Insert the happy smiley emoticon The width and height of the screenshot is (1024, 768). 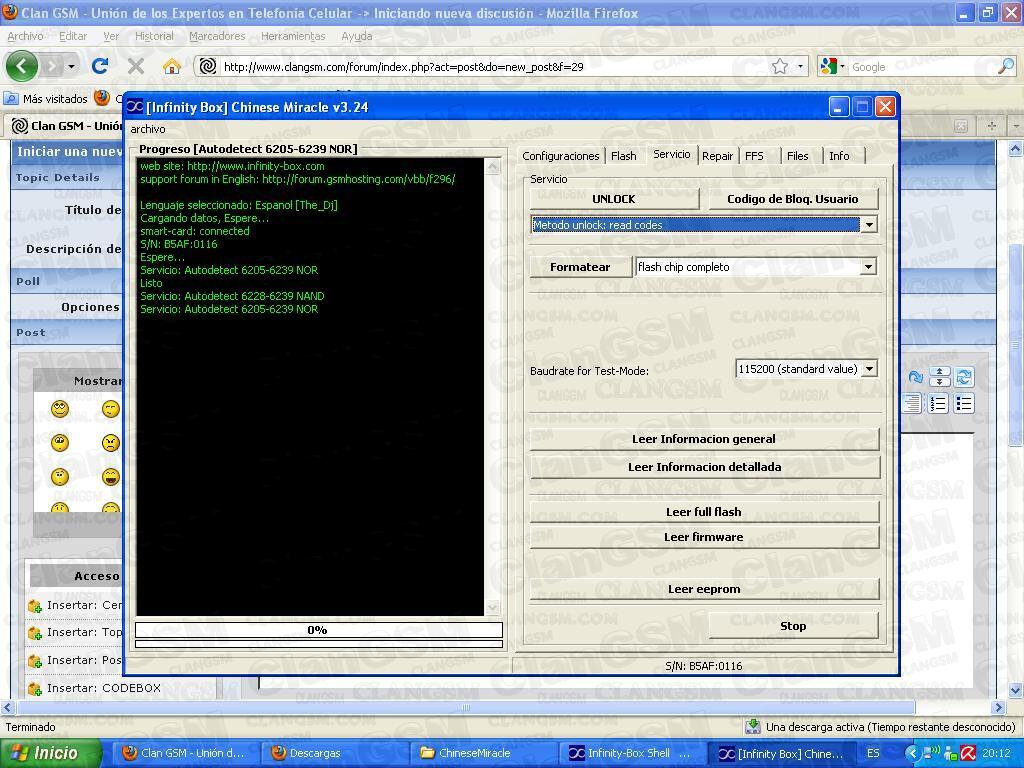tap(59, 409)
